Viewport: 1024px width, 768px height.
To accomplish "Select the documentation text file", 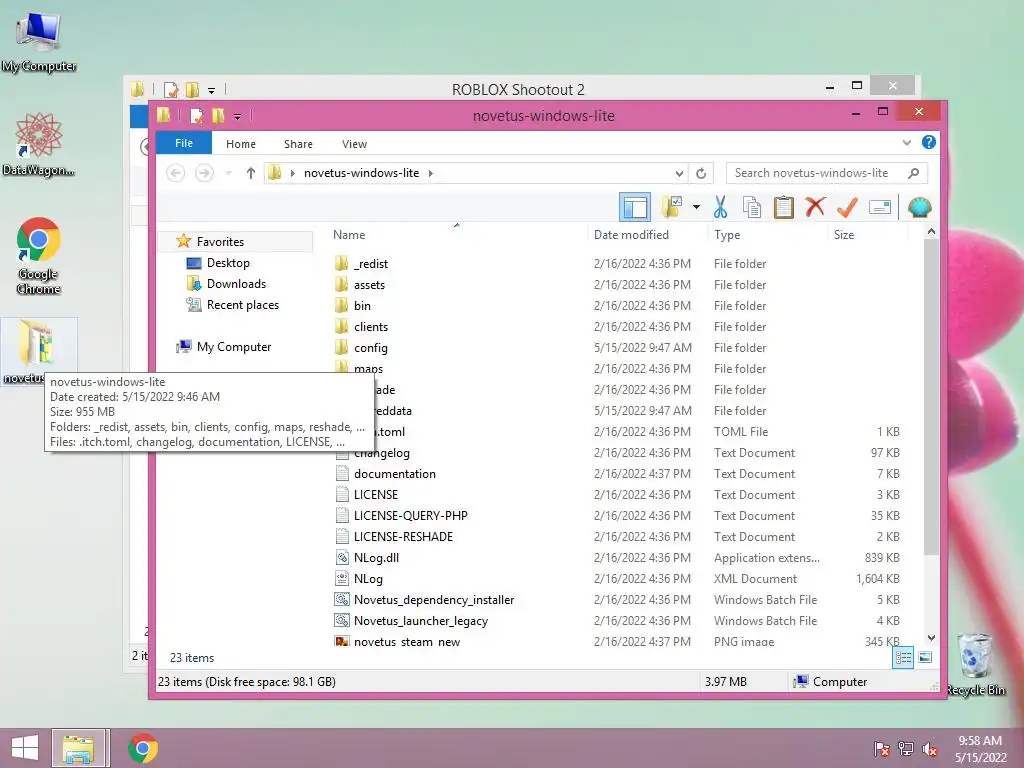I will pos(394,473).
